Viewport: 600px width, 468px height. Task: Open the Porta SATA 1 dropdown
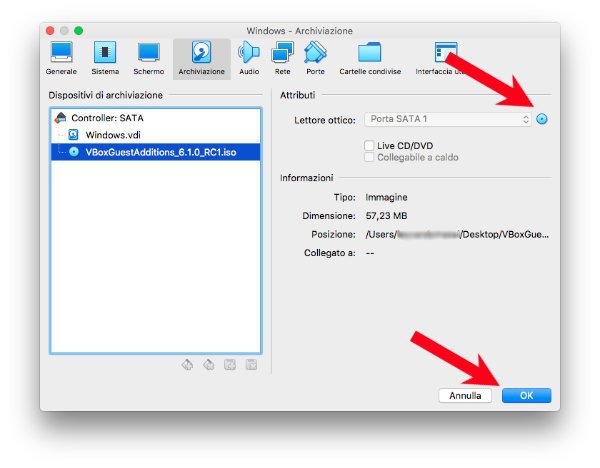448,119
